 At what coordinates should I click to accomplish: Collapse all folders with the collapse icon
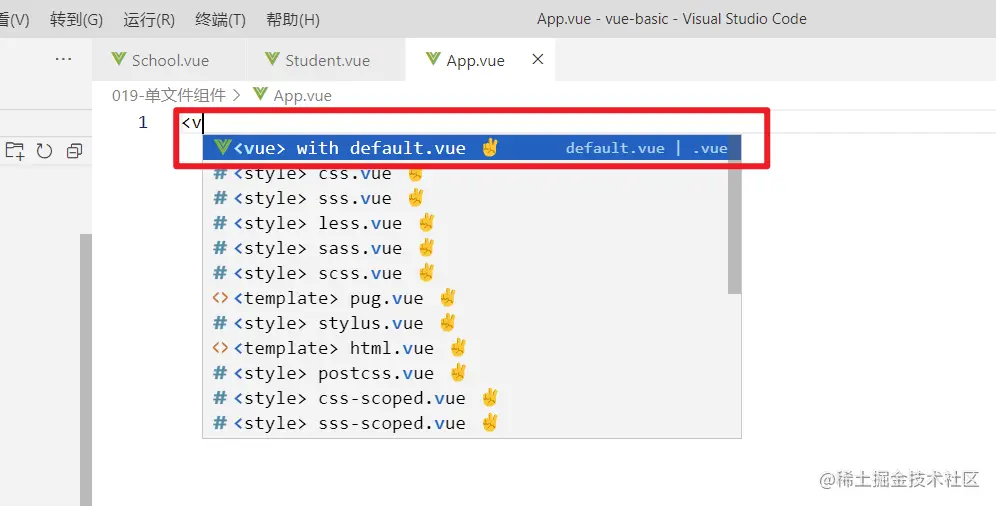point(74,150)
